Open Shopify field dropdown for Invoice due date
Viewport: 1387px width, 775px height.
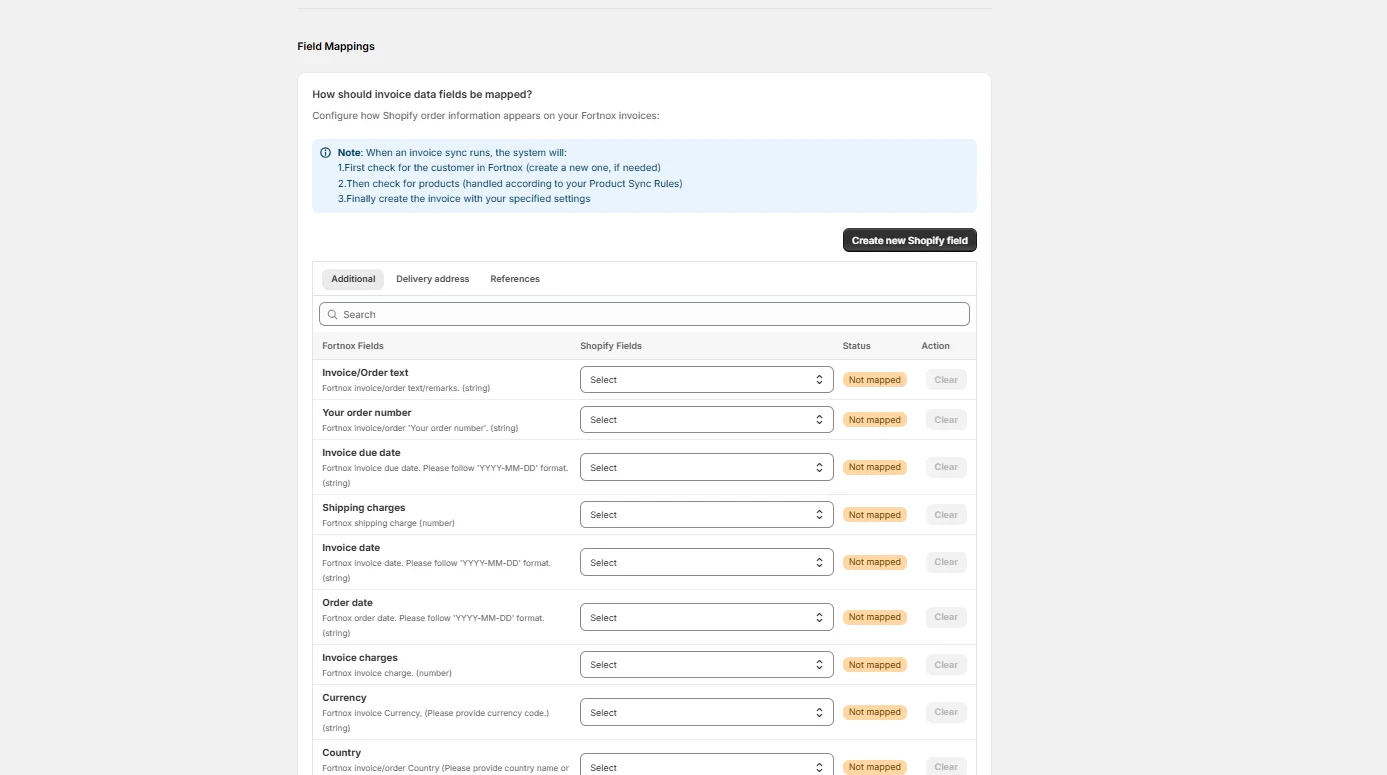coord(707,467)
